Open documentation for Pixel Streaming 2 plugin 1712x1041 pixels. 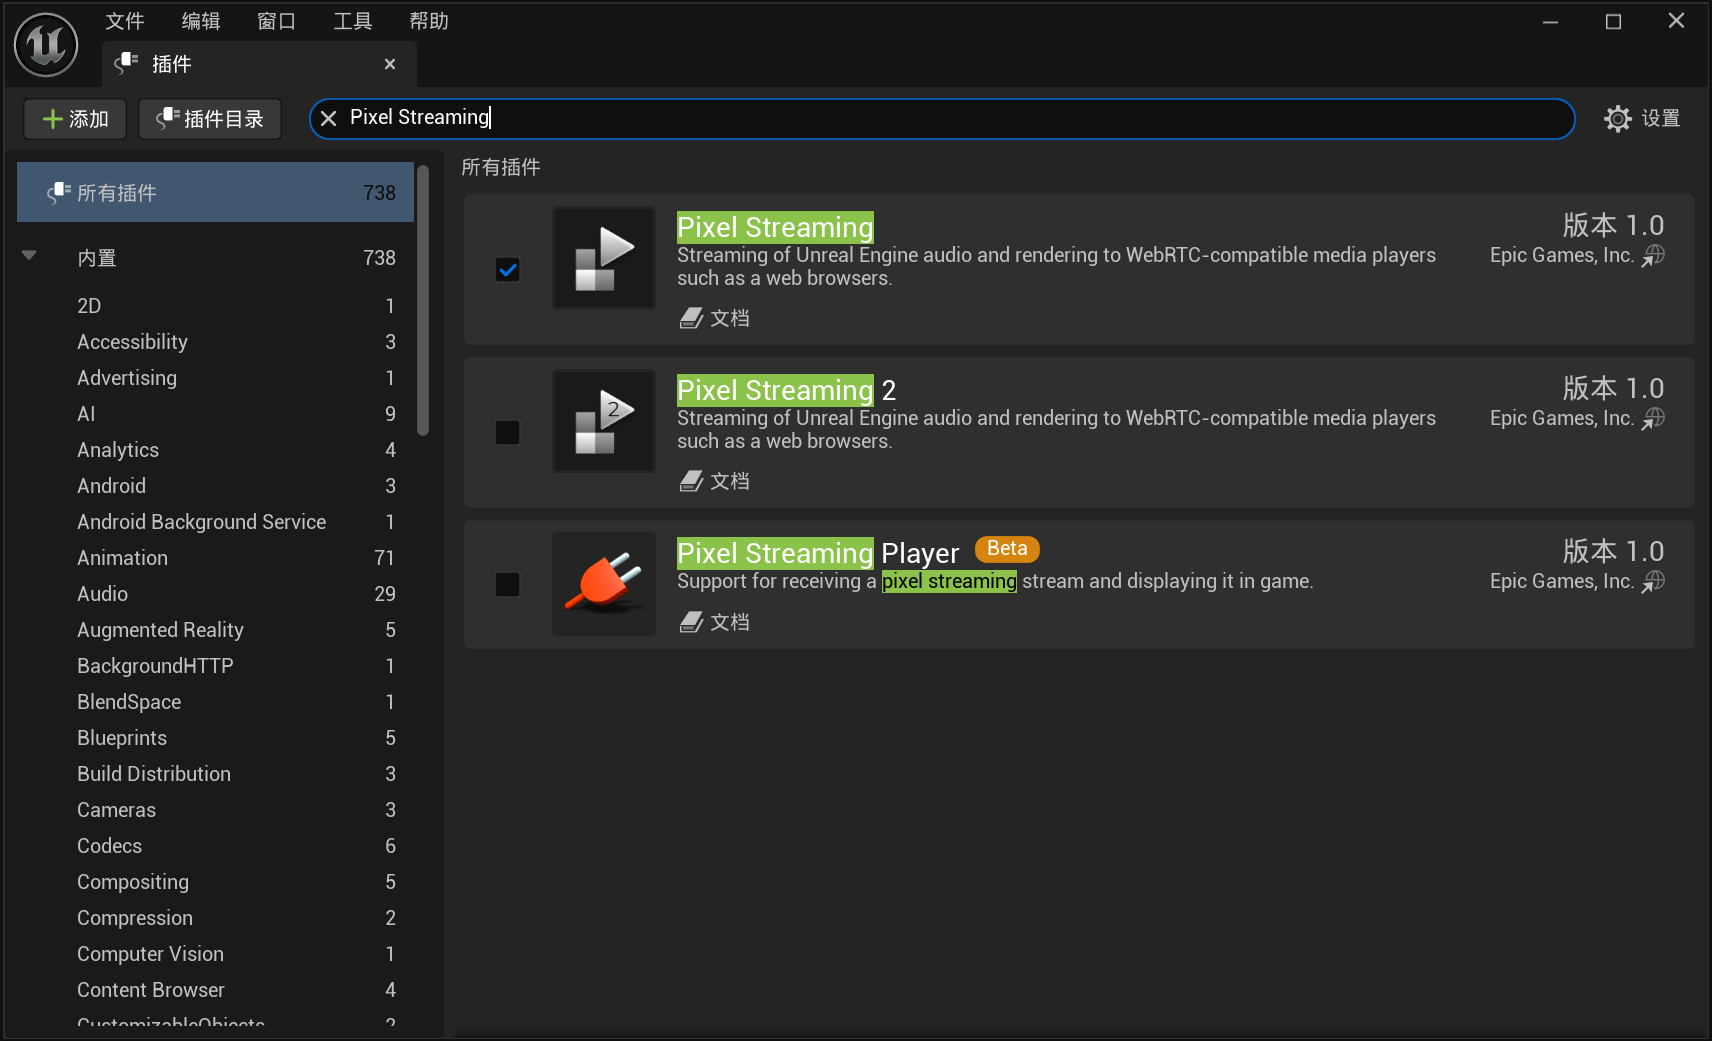(715, 481)
